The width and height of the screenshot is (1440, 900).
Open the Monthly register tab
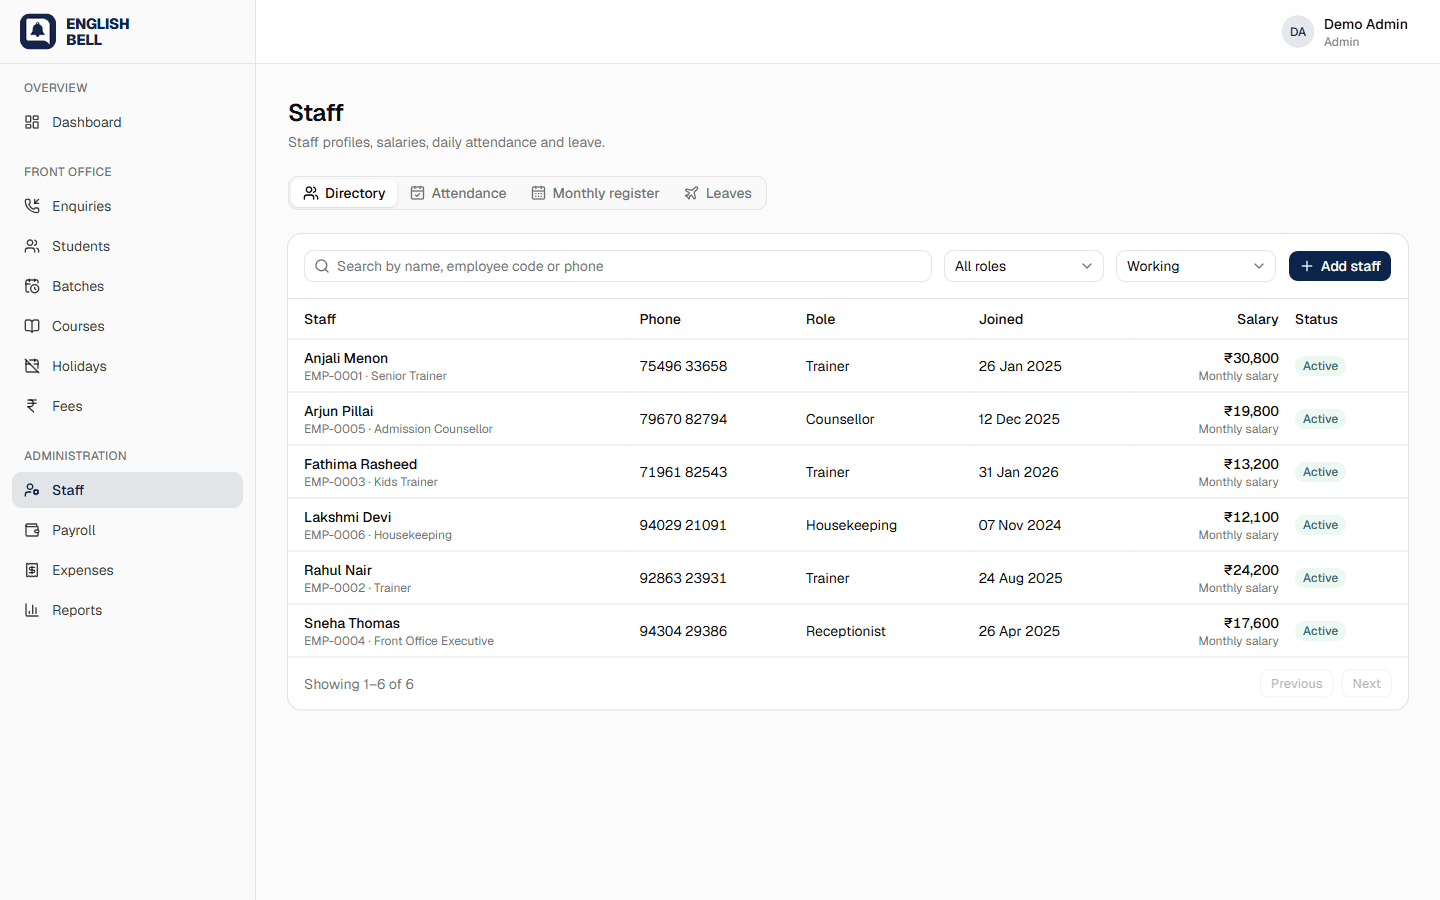coord(595,193)
